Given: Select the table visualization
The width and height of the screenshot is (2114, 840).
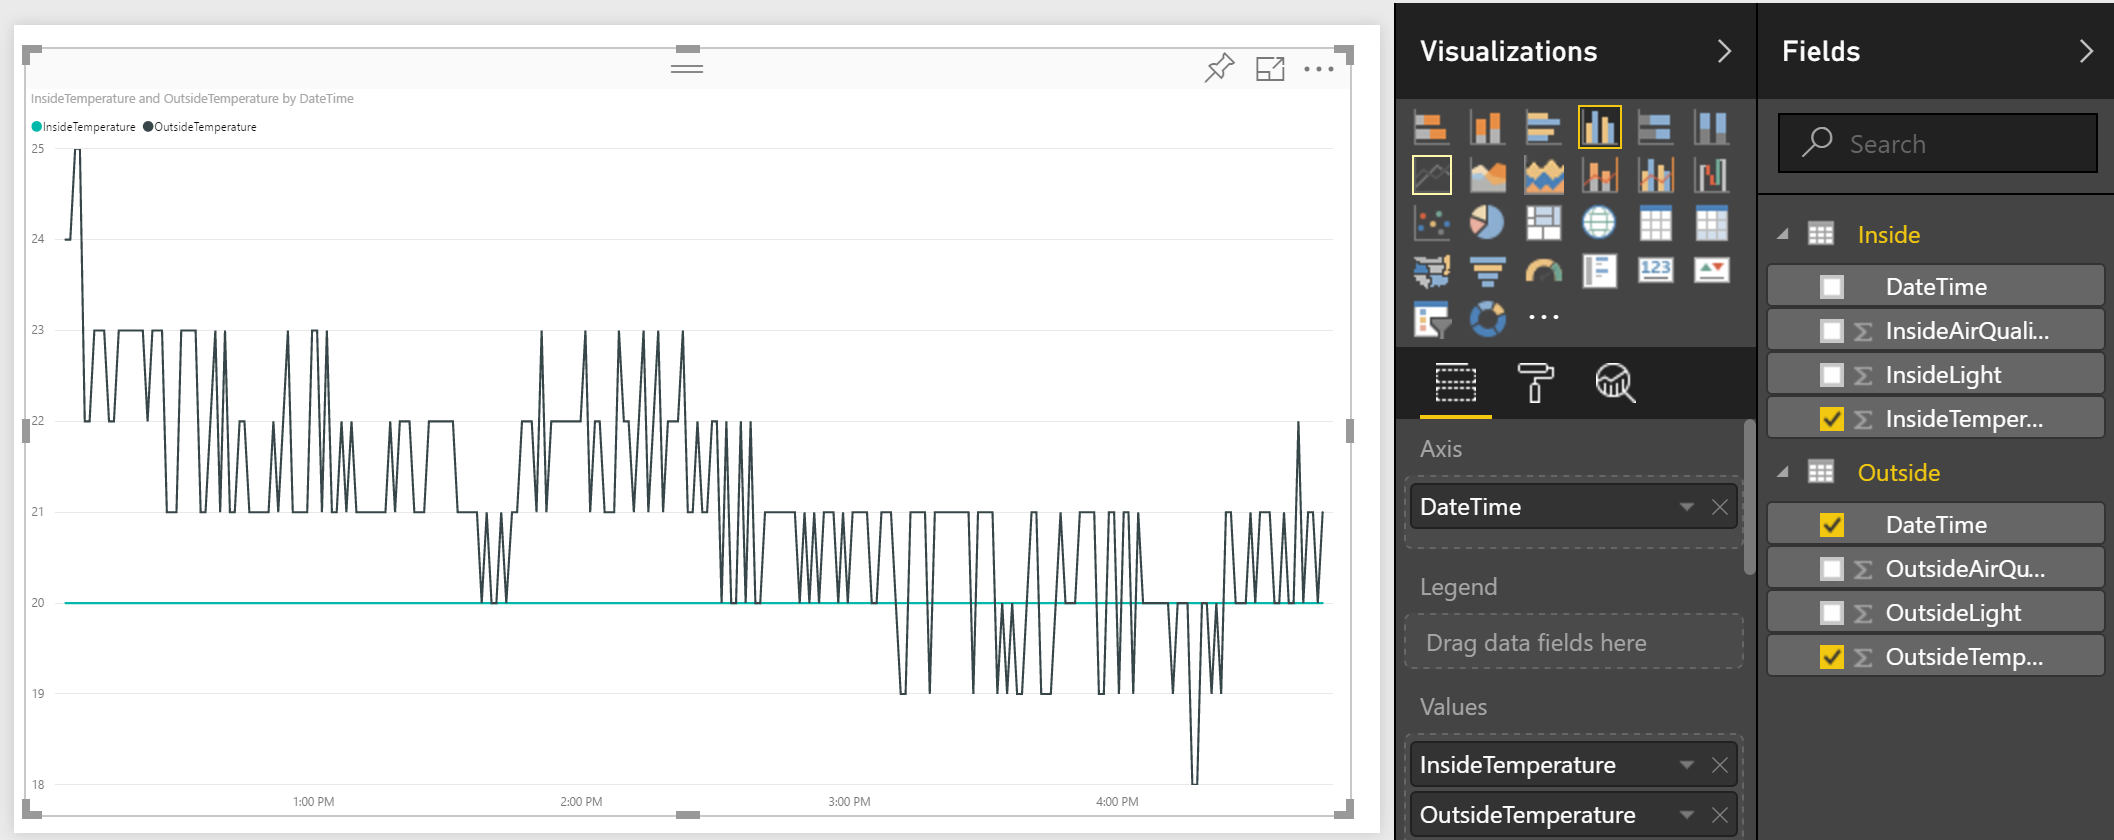Looking at the screenshot, I should [1655, 223].
